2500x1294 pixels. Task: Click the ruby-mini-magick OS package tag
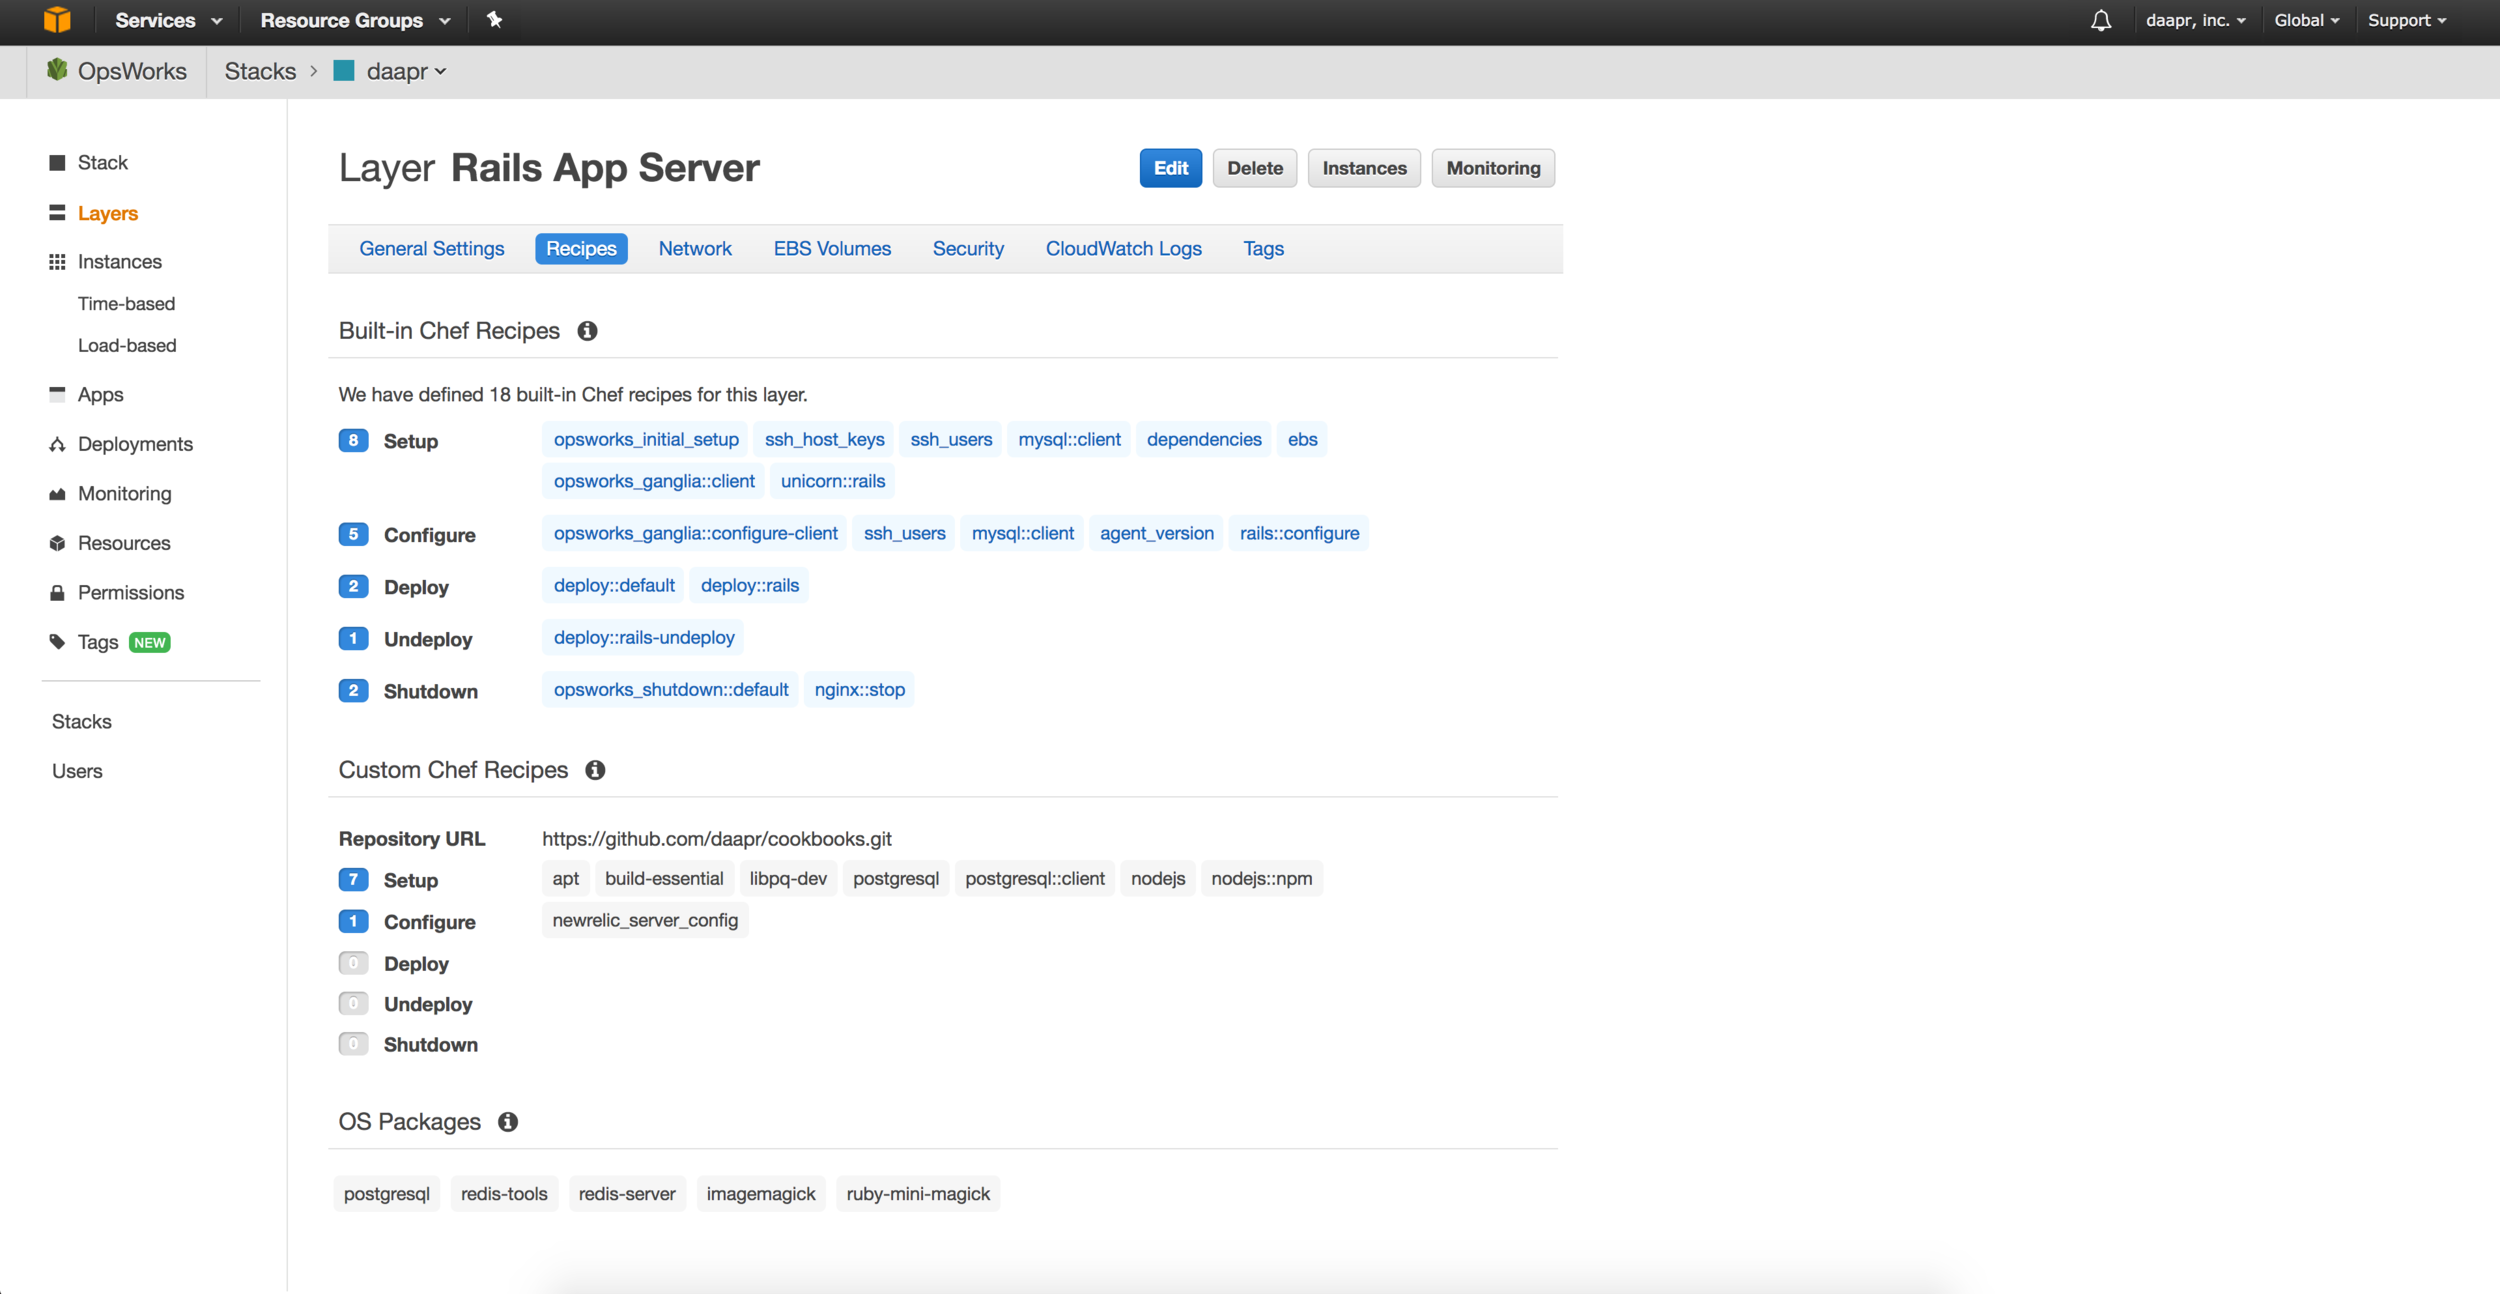click(x=918, y=1194)
